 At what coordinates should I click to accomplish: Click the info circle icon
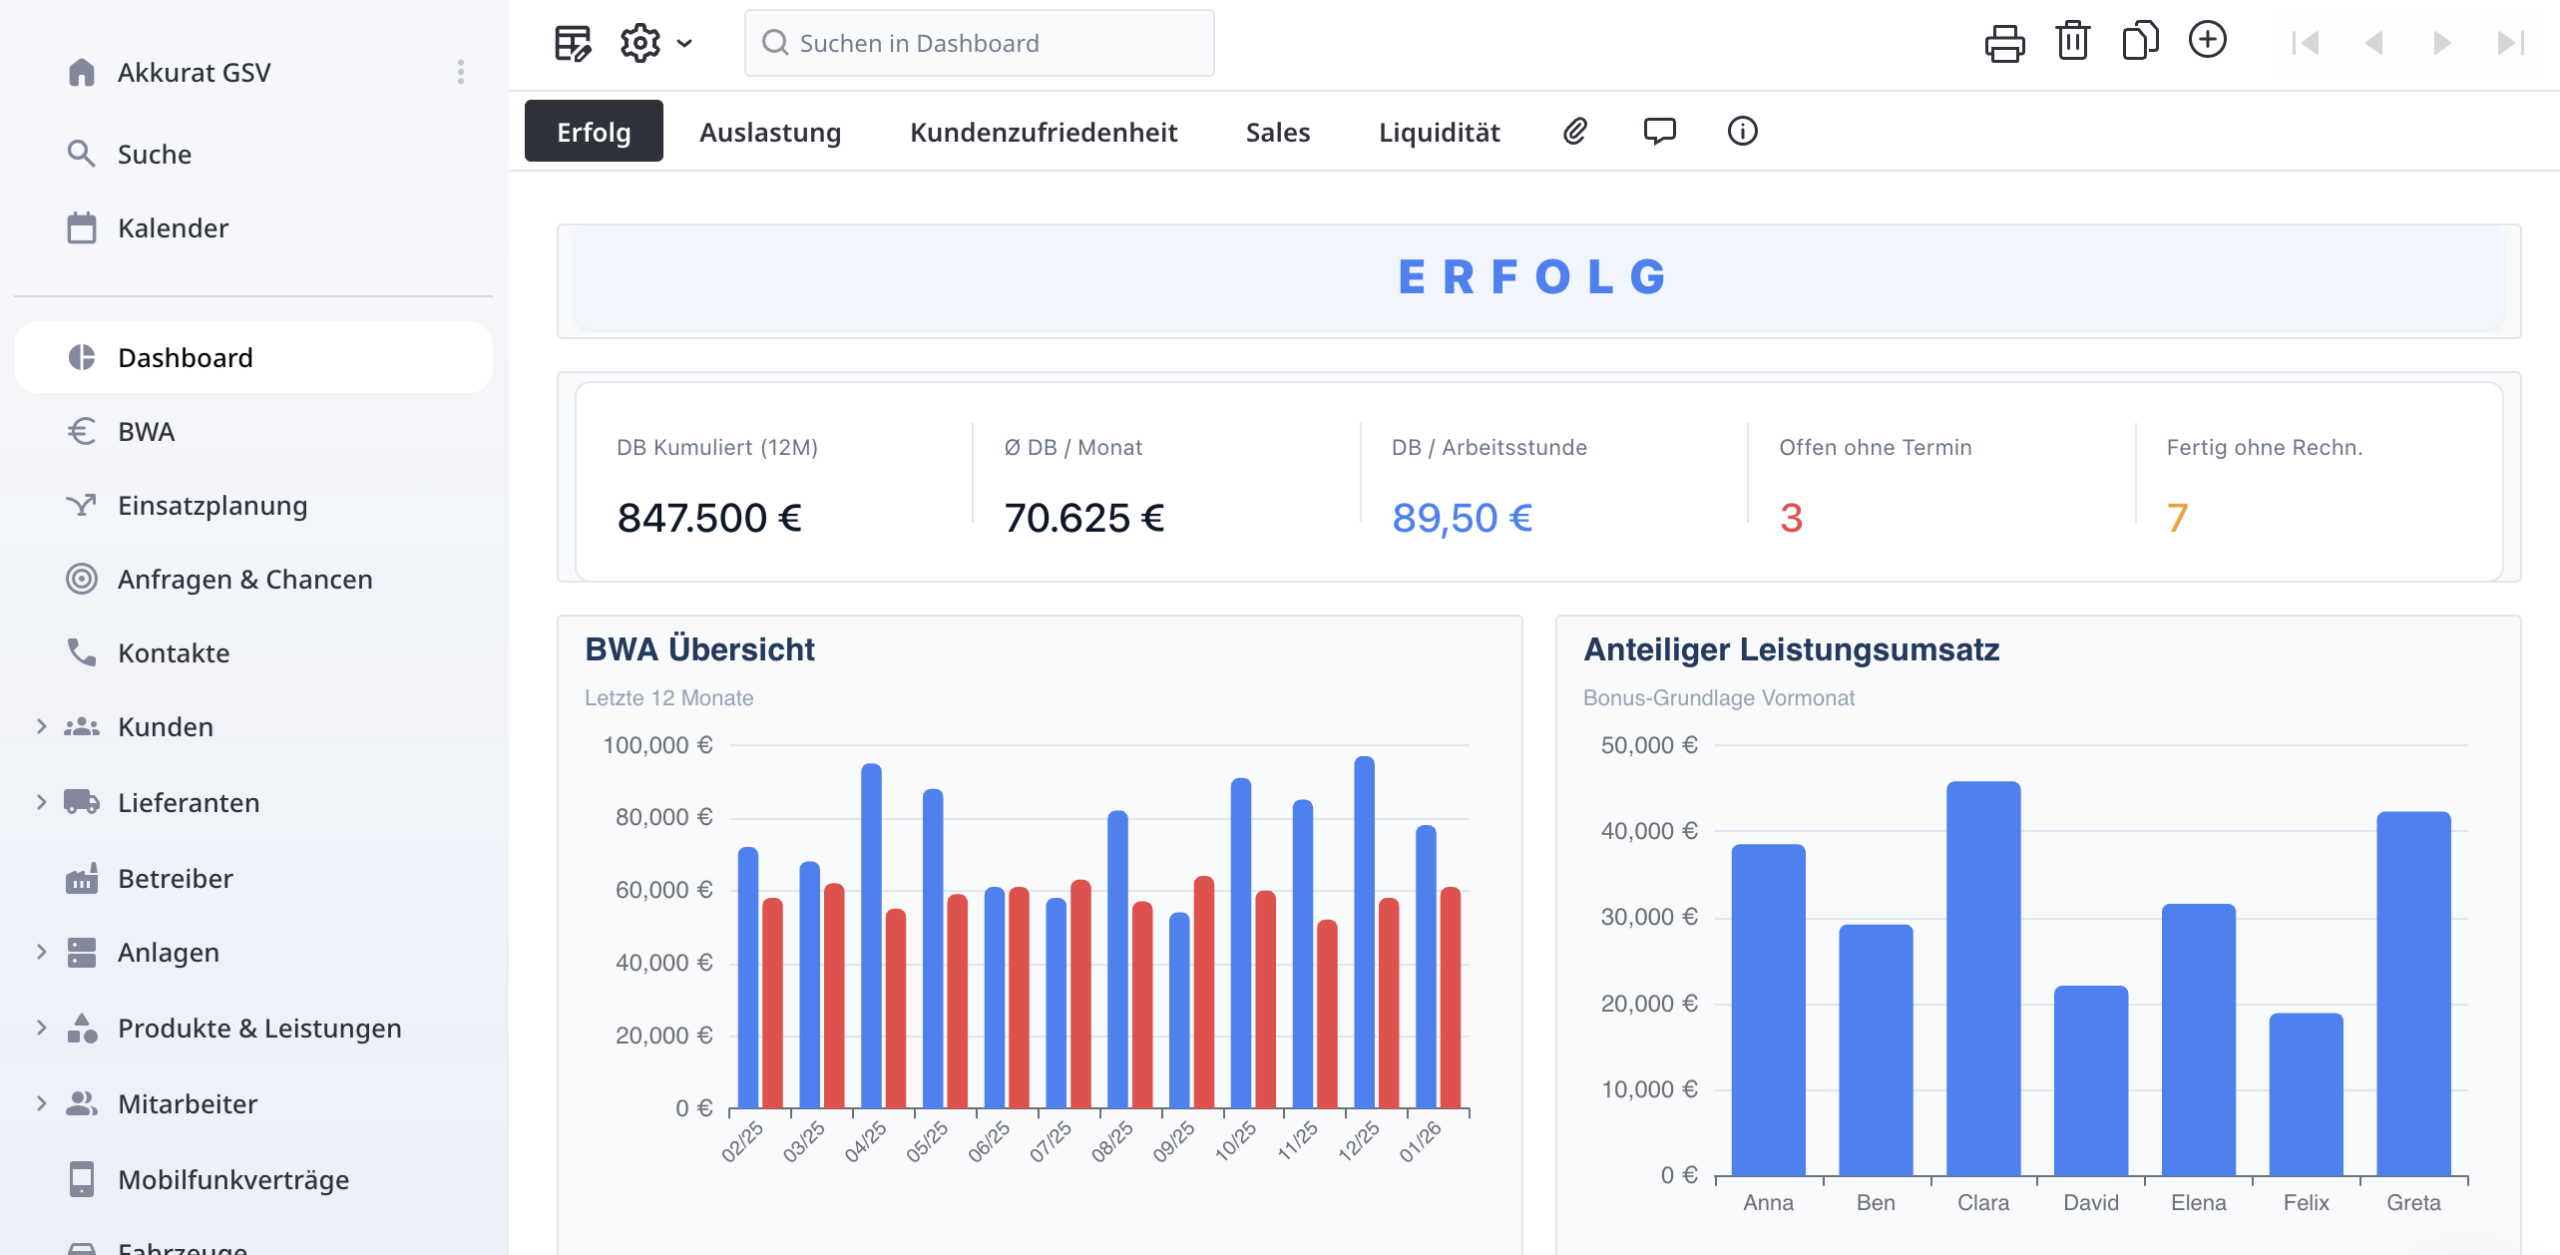coord(1742,131)
